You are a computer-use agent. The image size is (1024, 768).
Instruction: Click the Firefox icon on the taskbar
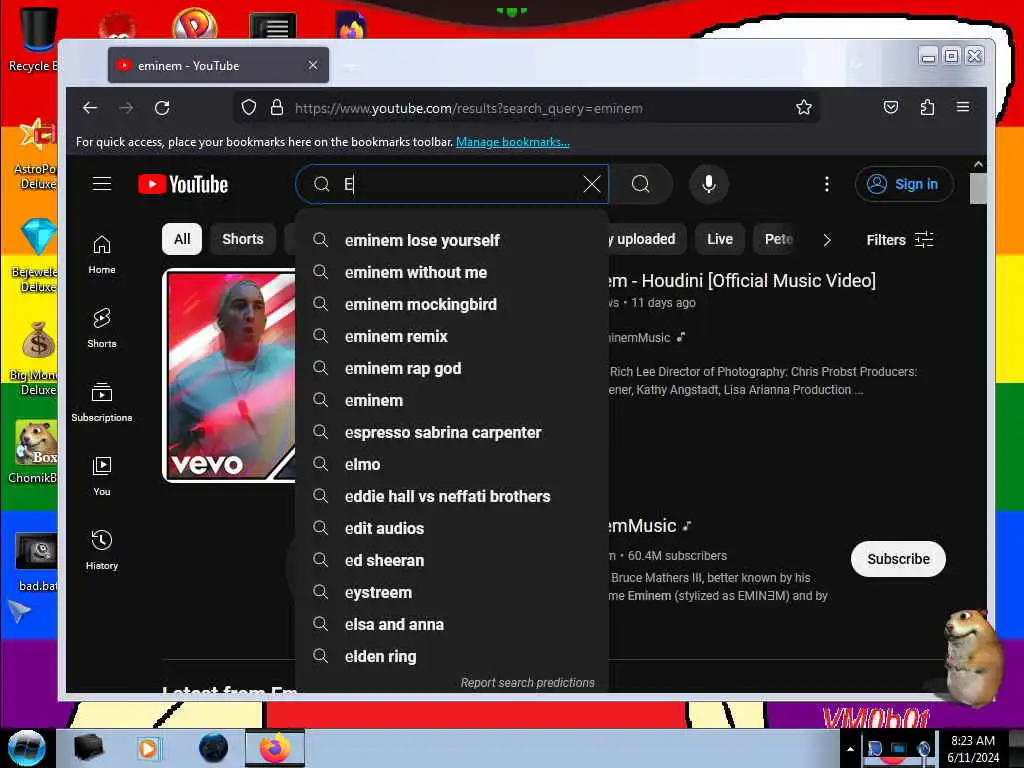click(275, 748)
